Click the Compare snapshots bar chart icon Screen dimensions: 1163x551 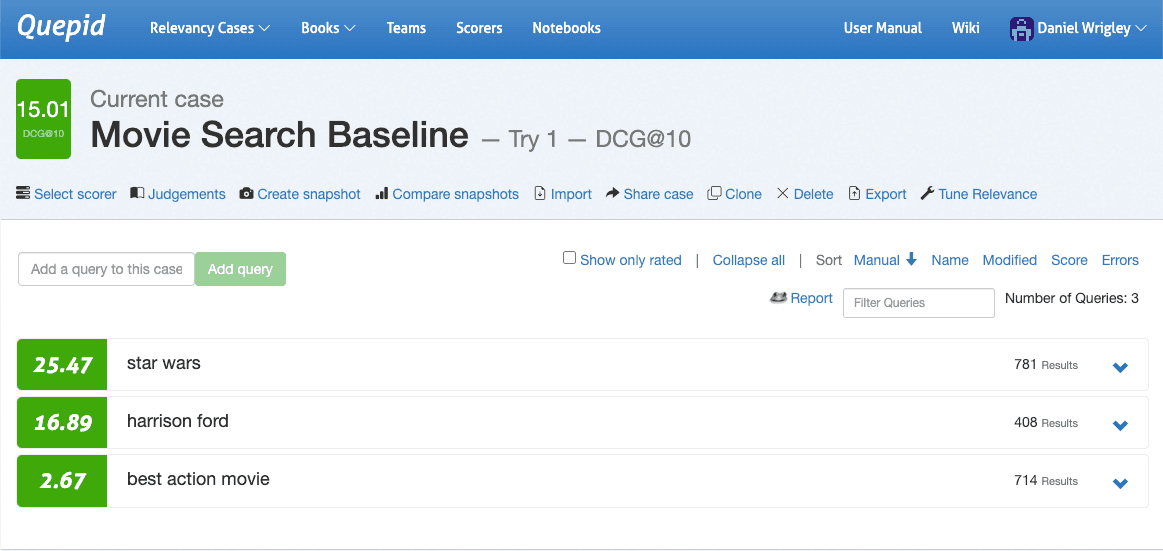(x=382, y=194)
